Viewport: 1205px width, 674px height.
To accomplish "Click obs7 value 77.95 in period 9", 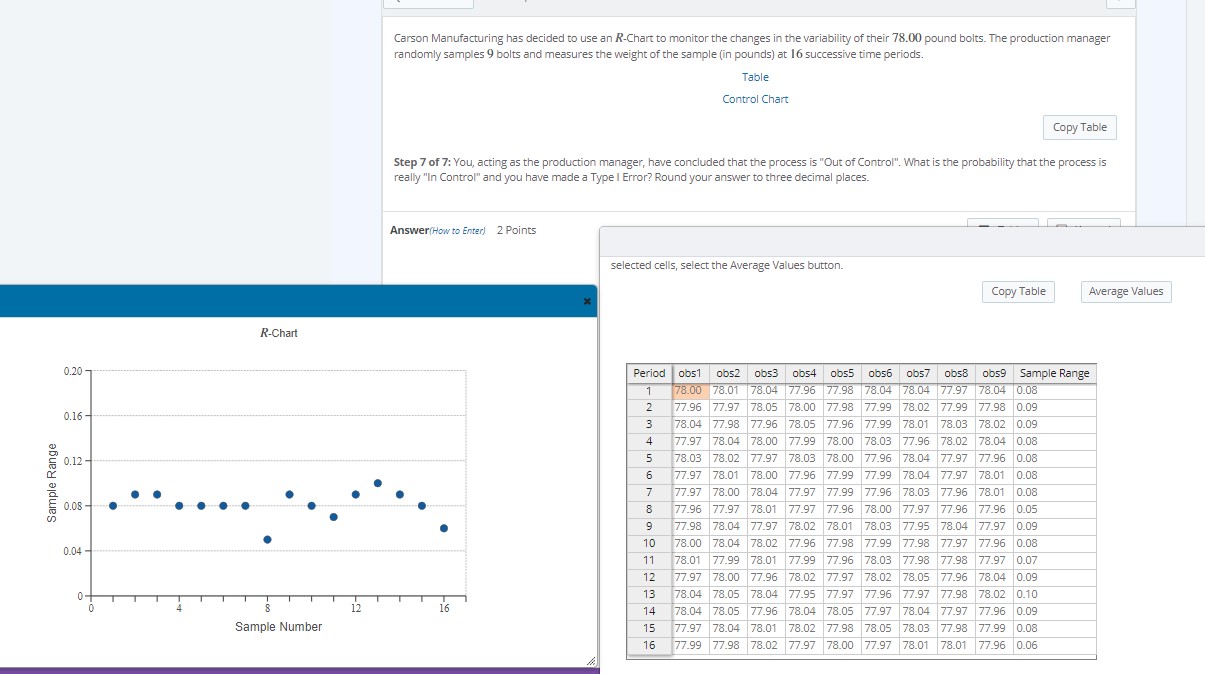I will (918, 526).
